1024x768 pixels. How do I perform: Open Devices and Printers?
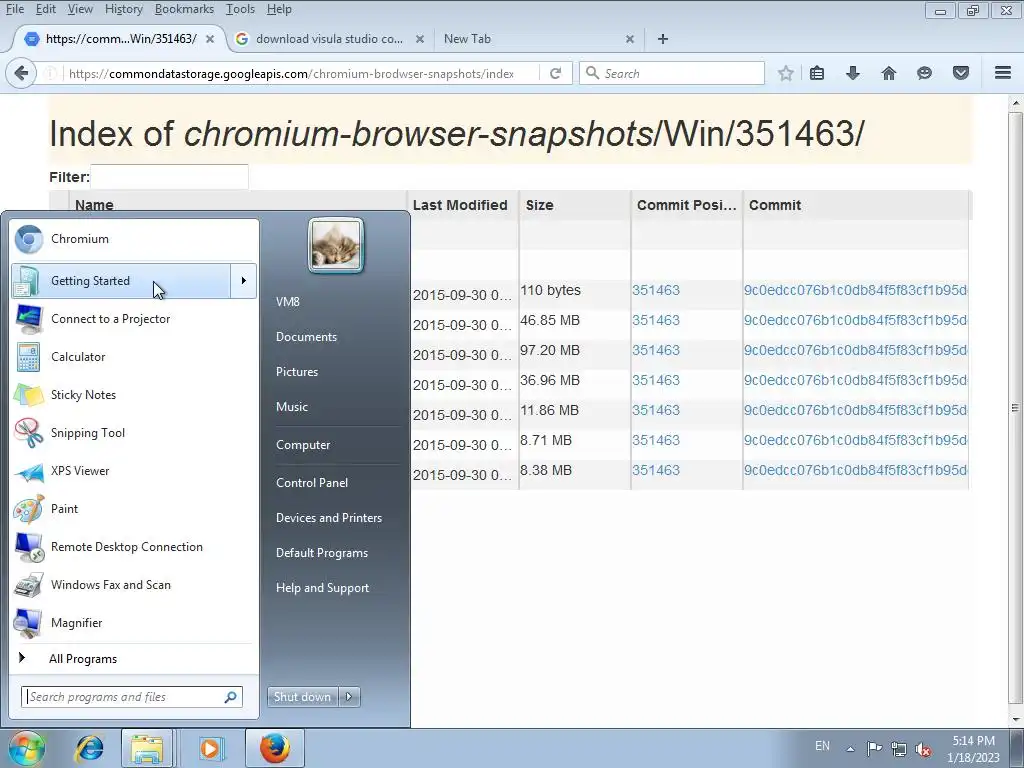coord(329,518)
